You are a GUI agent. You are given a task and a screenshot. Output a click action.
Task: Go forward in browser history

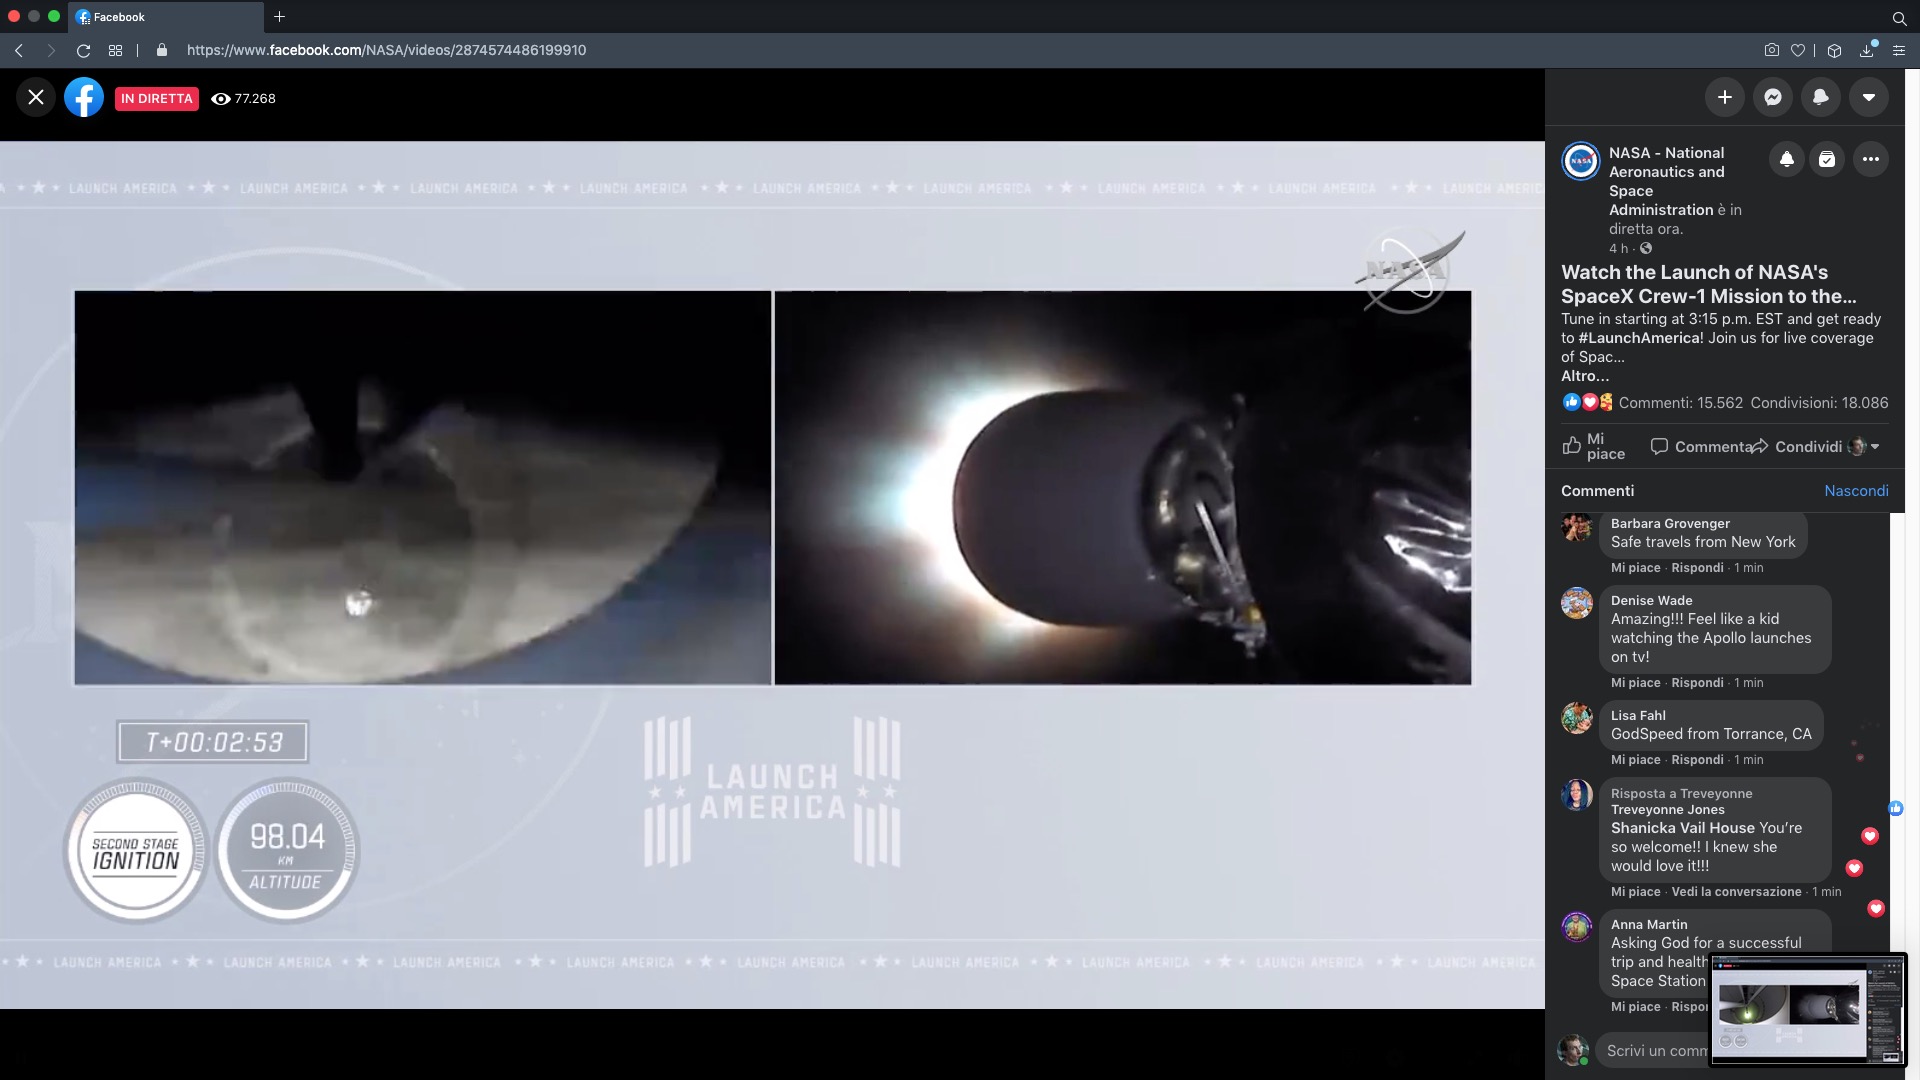(51, 50)
